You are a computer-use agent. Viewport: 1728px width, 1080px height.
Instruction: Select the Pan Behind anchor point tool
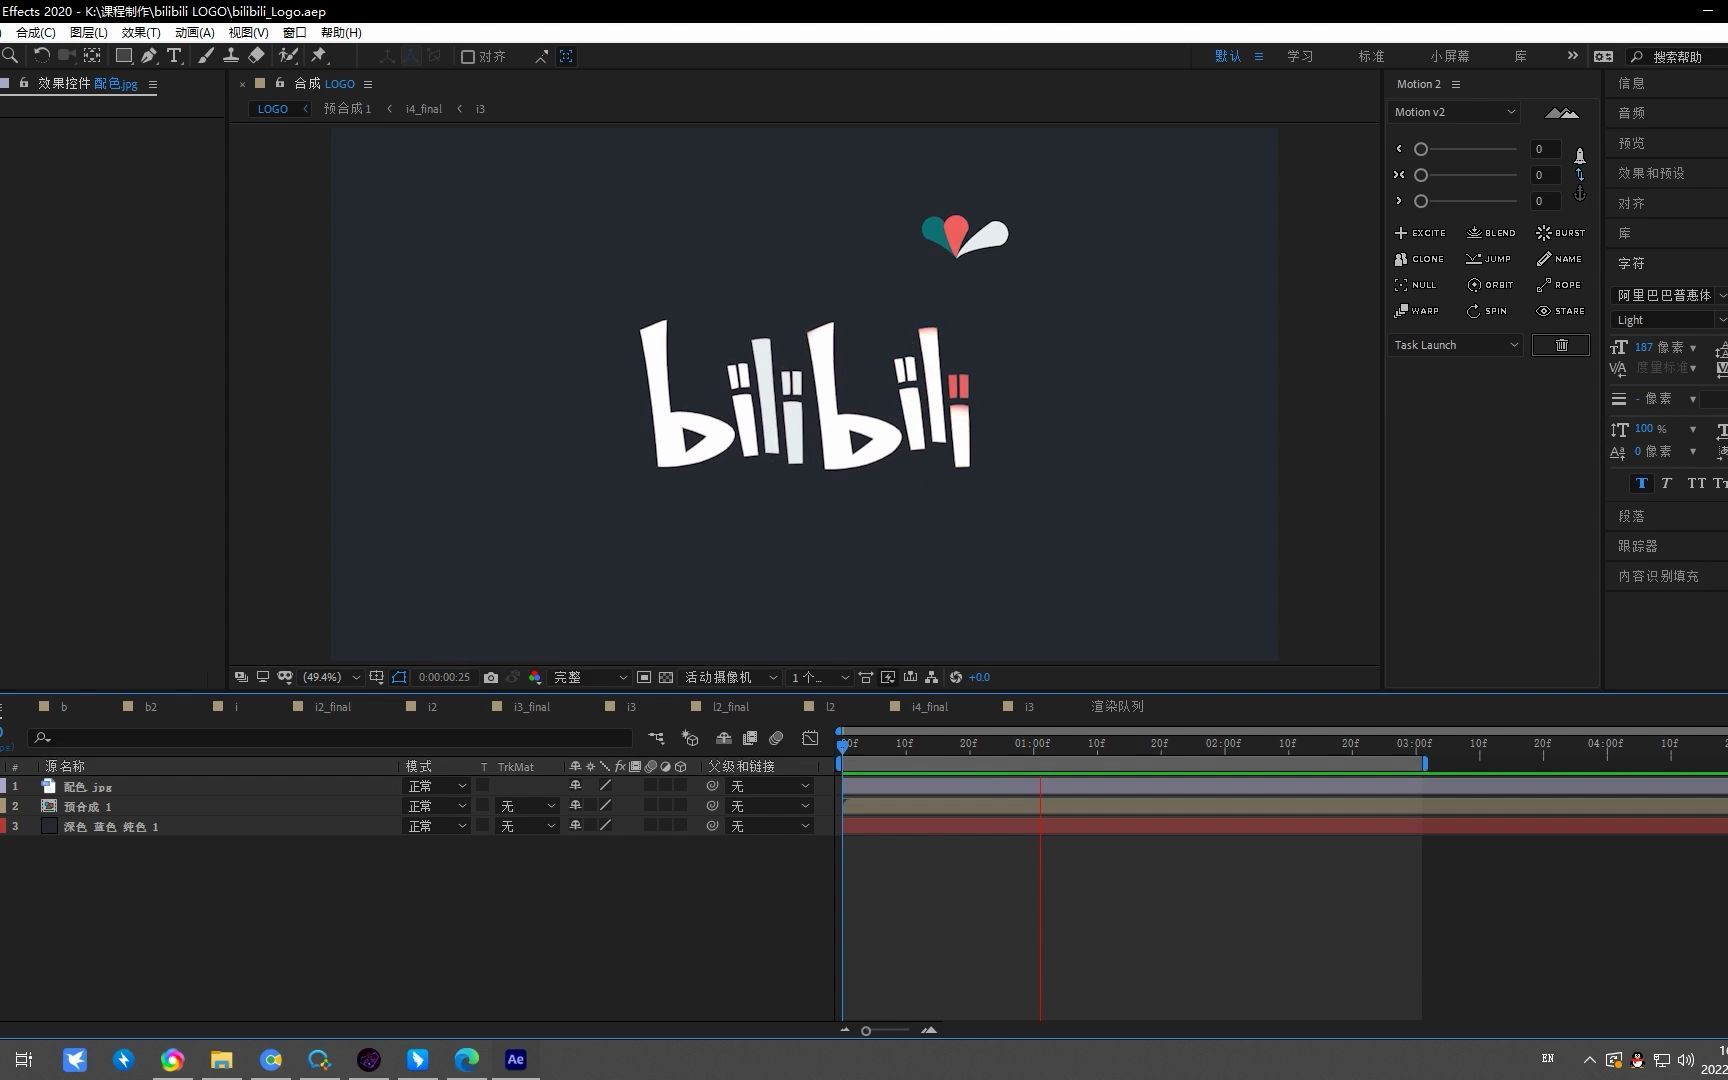point(92,56)
